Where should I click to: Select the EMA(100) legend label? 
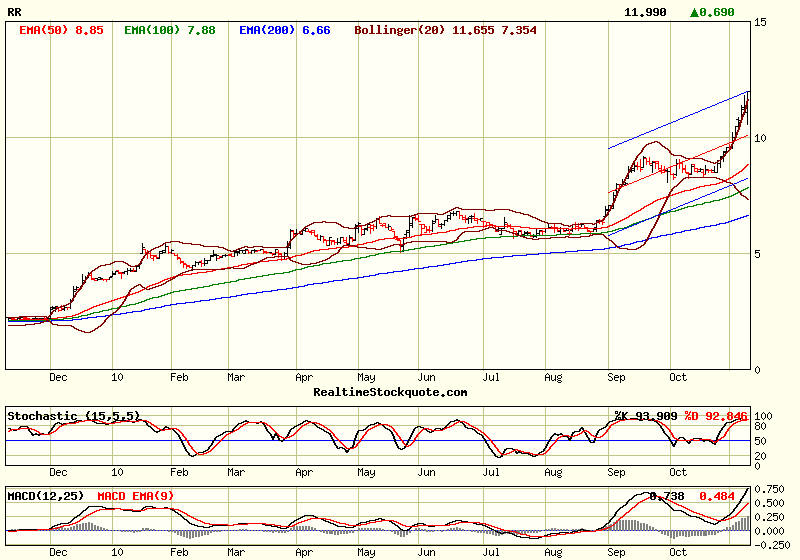coord(168,30)
